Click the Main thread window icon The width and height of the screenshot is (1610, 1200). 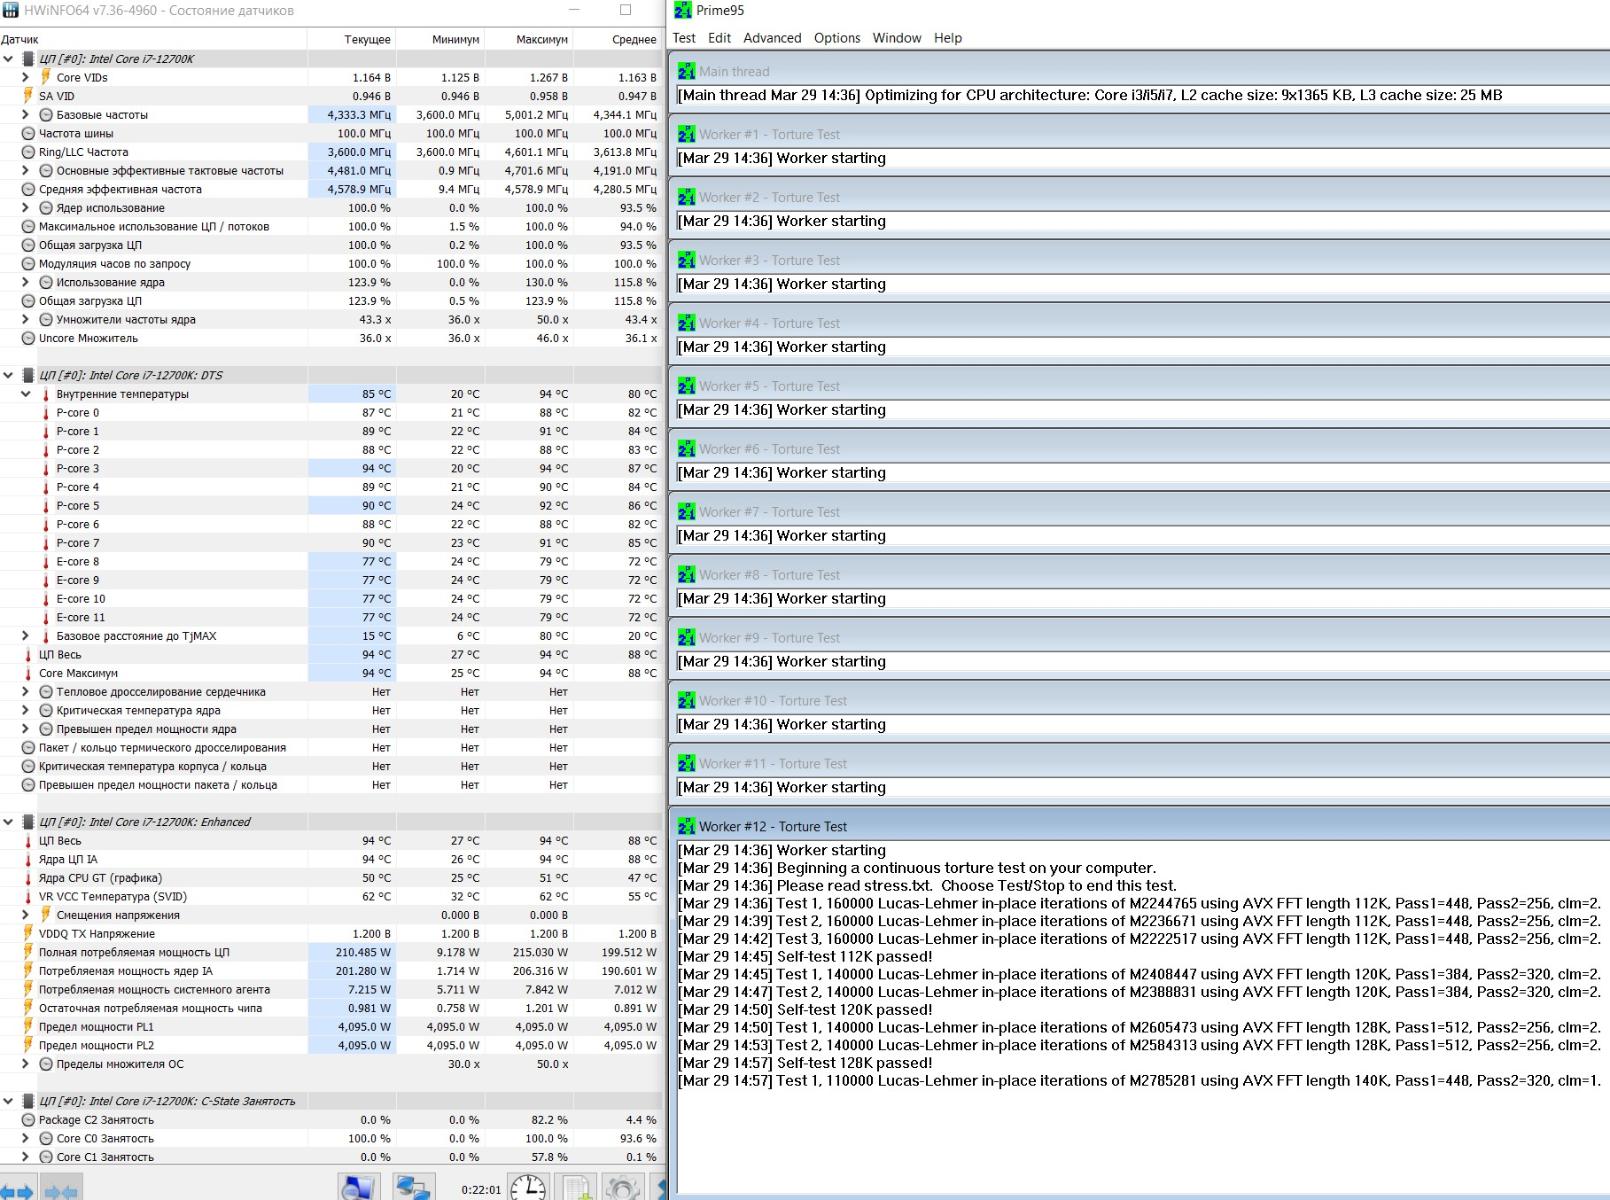click(686, 72)
